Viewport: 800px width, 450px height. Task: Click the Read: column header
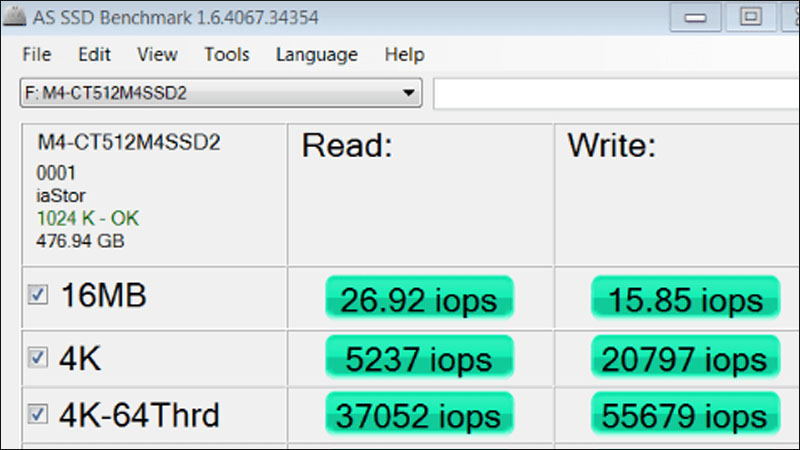pos(347,145)
